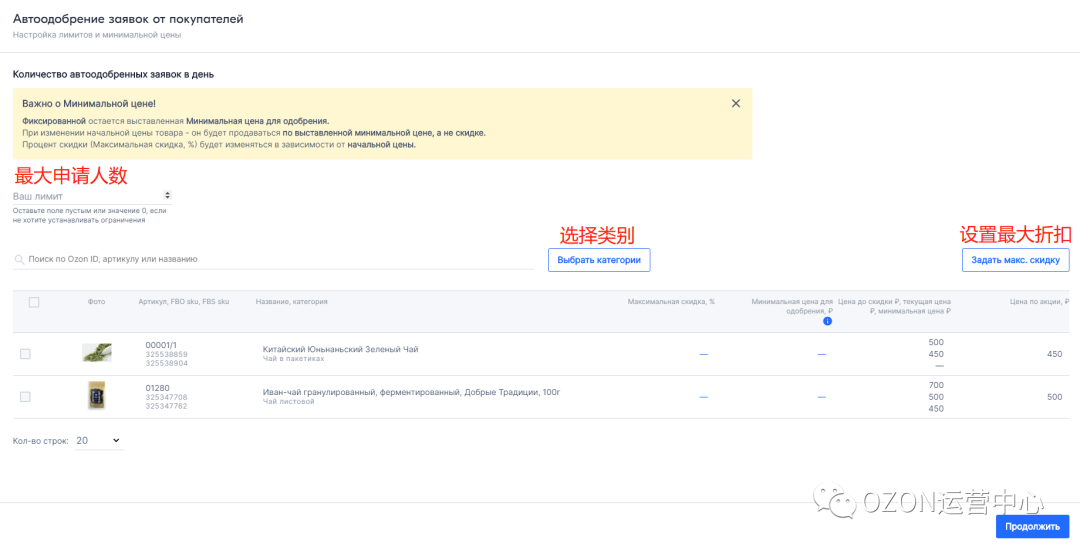Click the Фото column header
The image size is (1080, 550).
pyautogui.click(x=96, y=302)
